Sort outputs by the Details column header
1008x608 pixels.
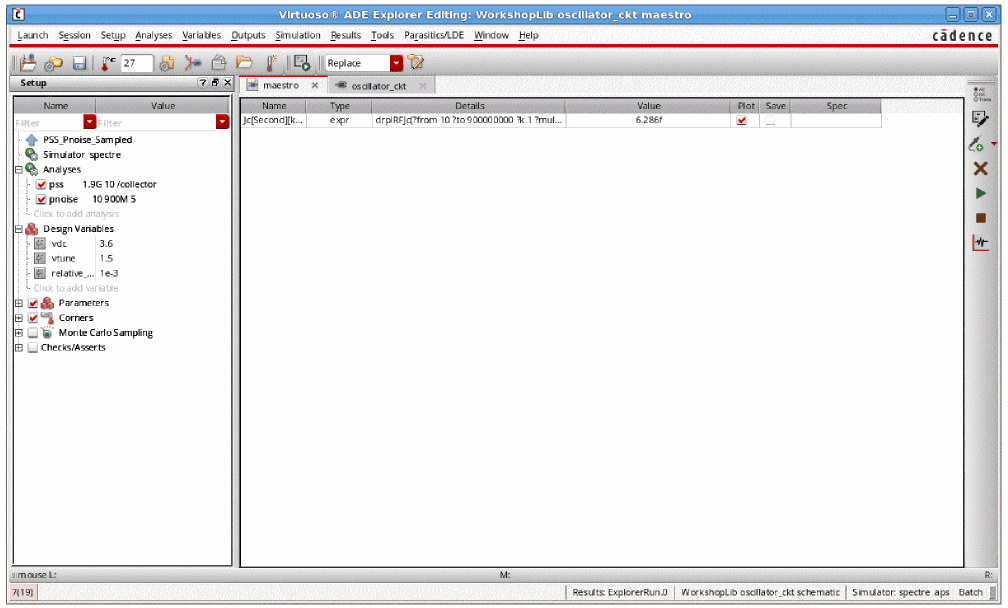pos(469,105)
